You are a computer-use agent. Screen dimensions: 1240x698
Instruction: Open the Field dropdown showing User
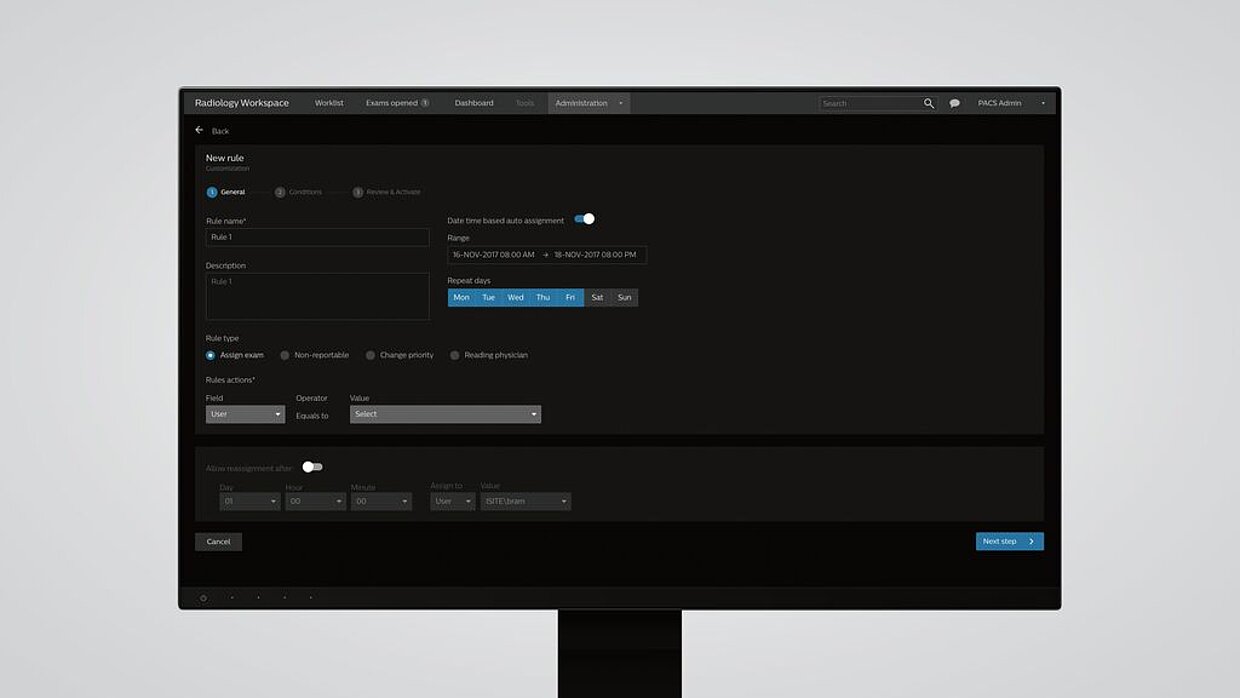coord(245,414)
